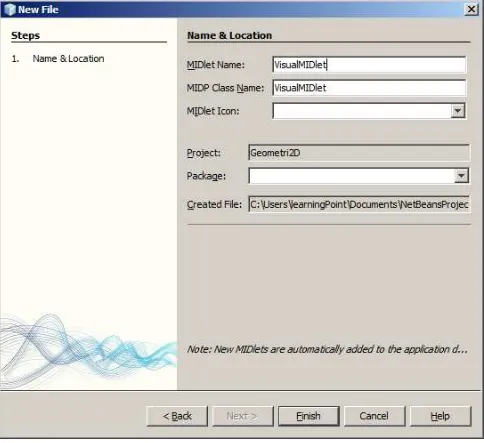Image resolution: width=484 pixels, height=443 pixels.
Task: Go to previous step with Back button
Action: pos(177,416)
